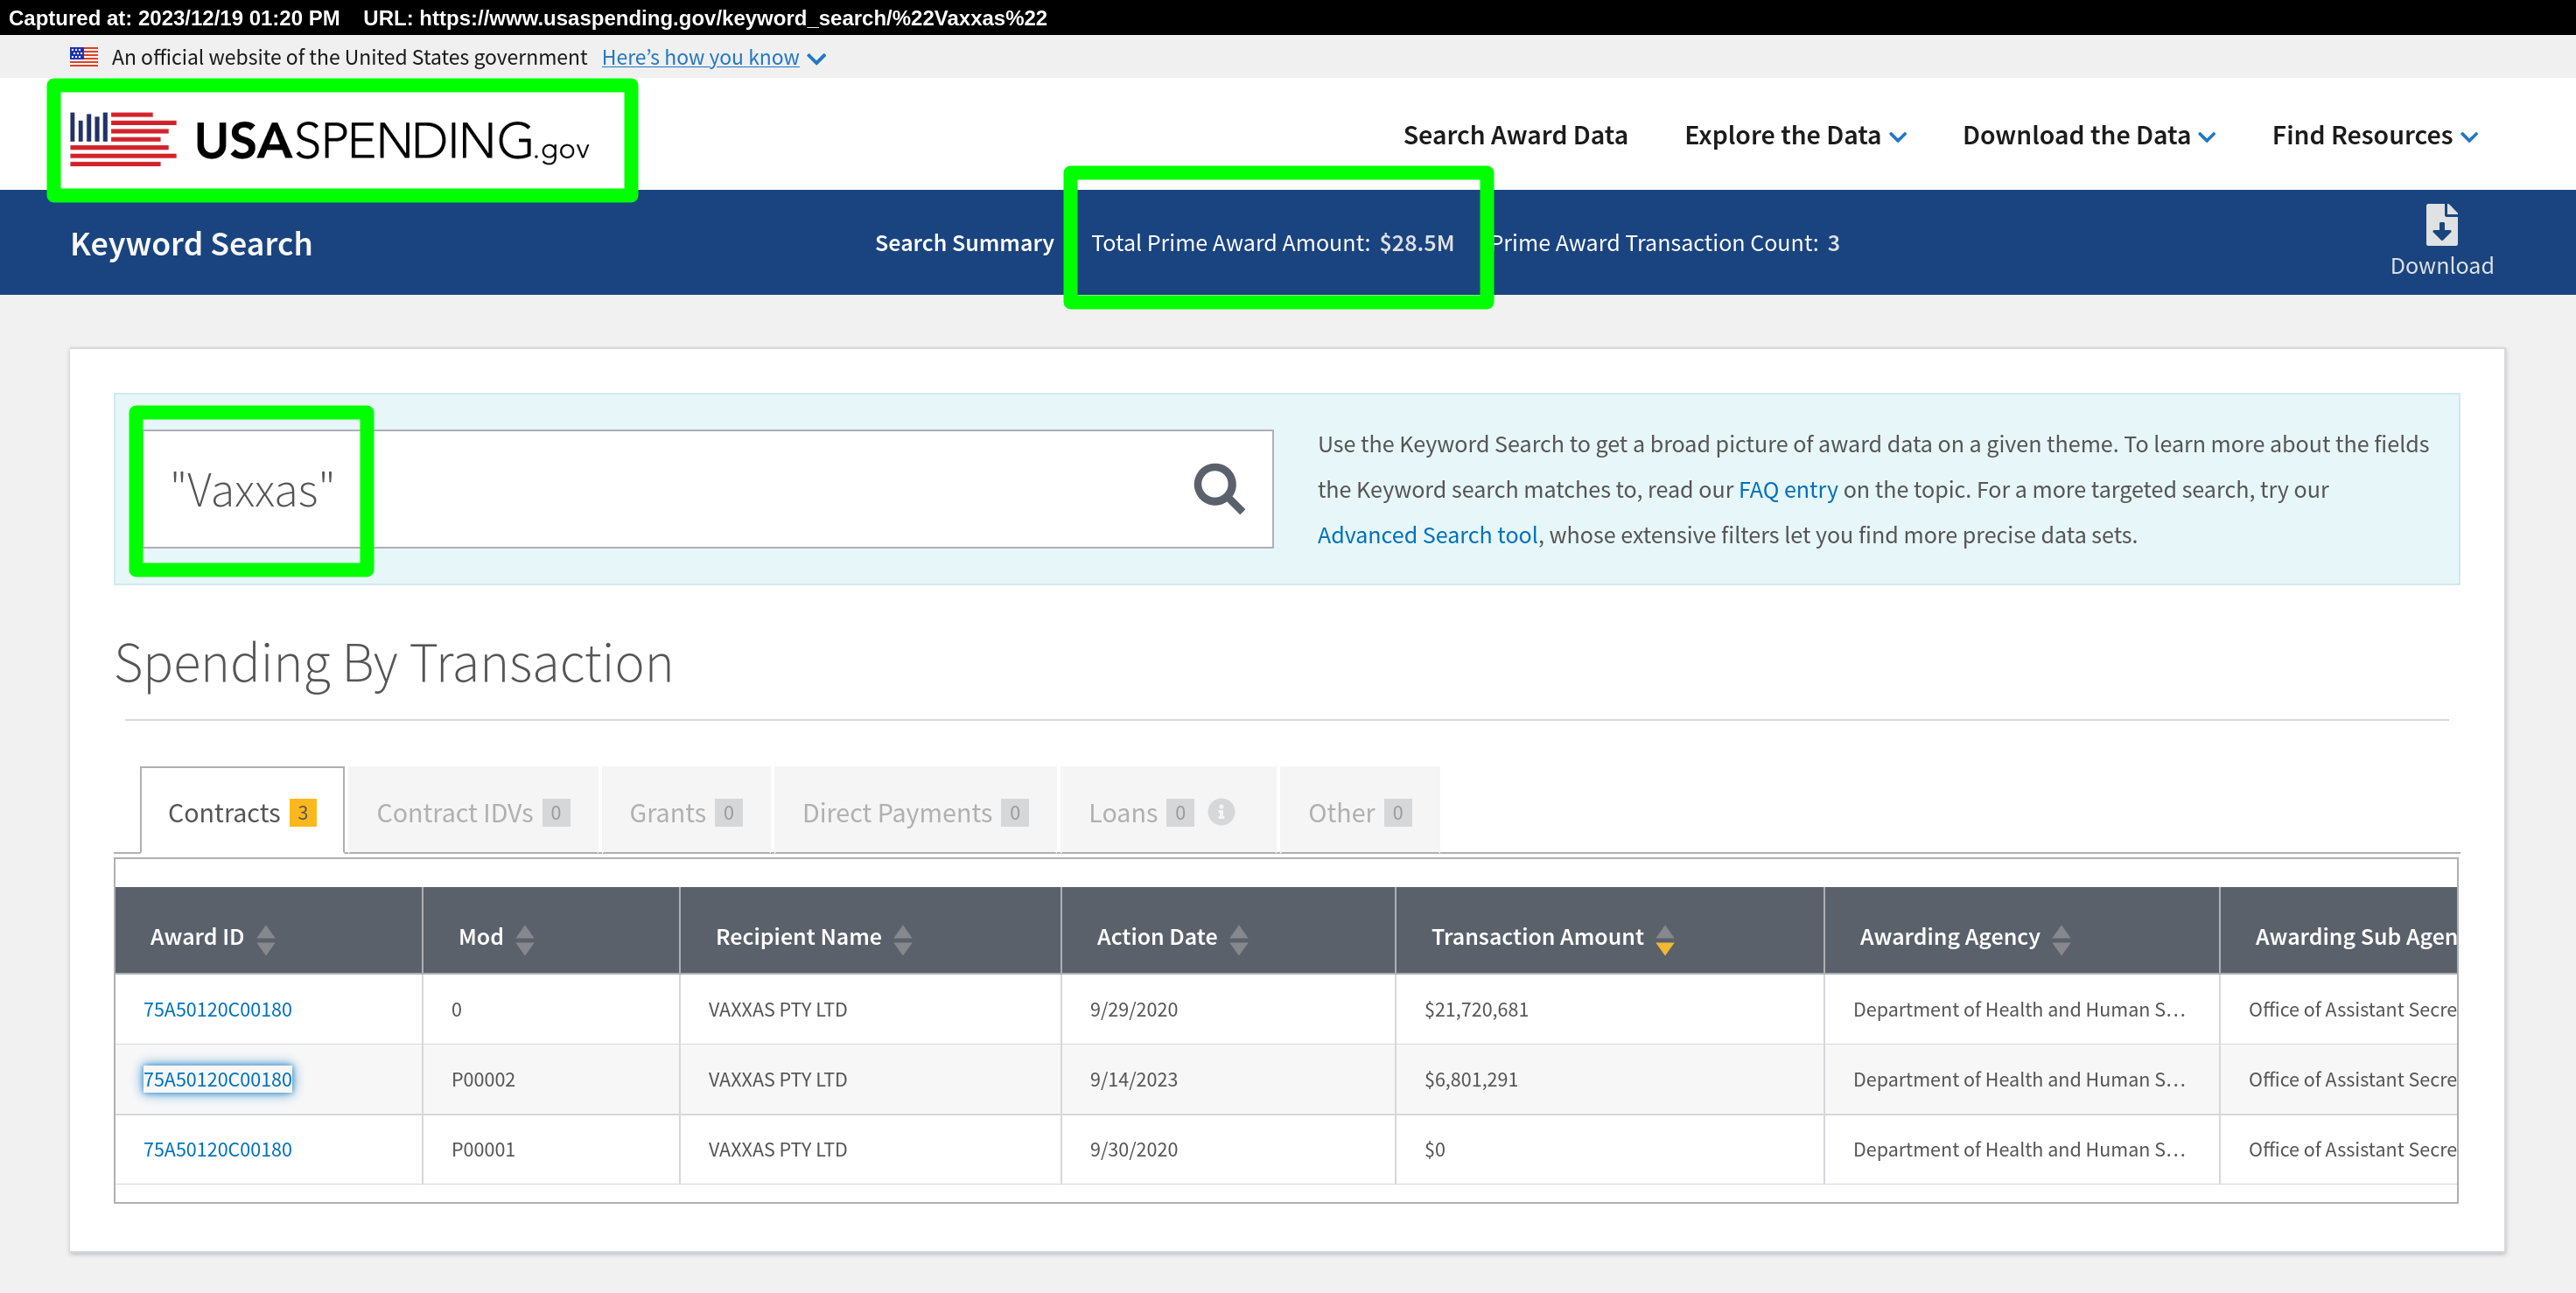The image size is (2576, 1293).
Task: Sort by Recipient Name column arrows
Action: click(x=903, y=939)
